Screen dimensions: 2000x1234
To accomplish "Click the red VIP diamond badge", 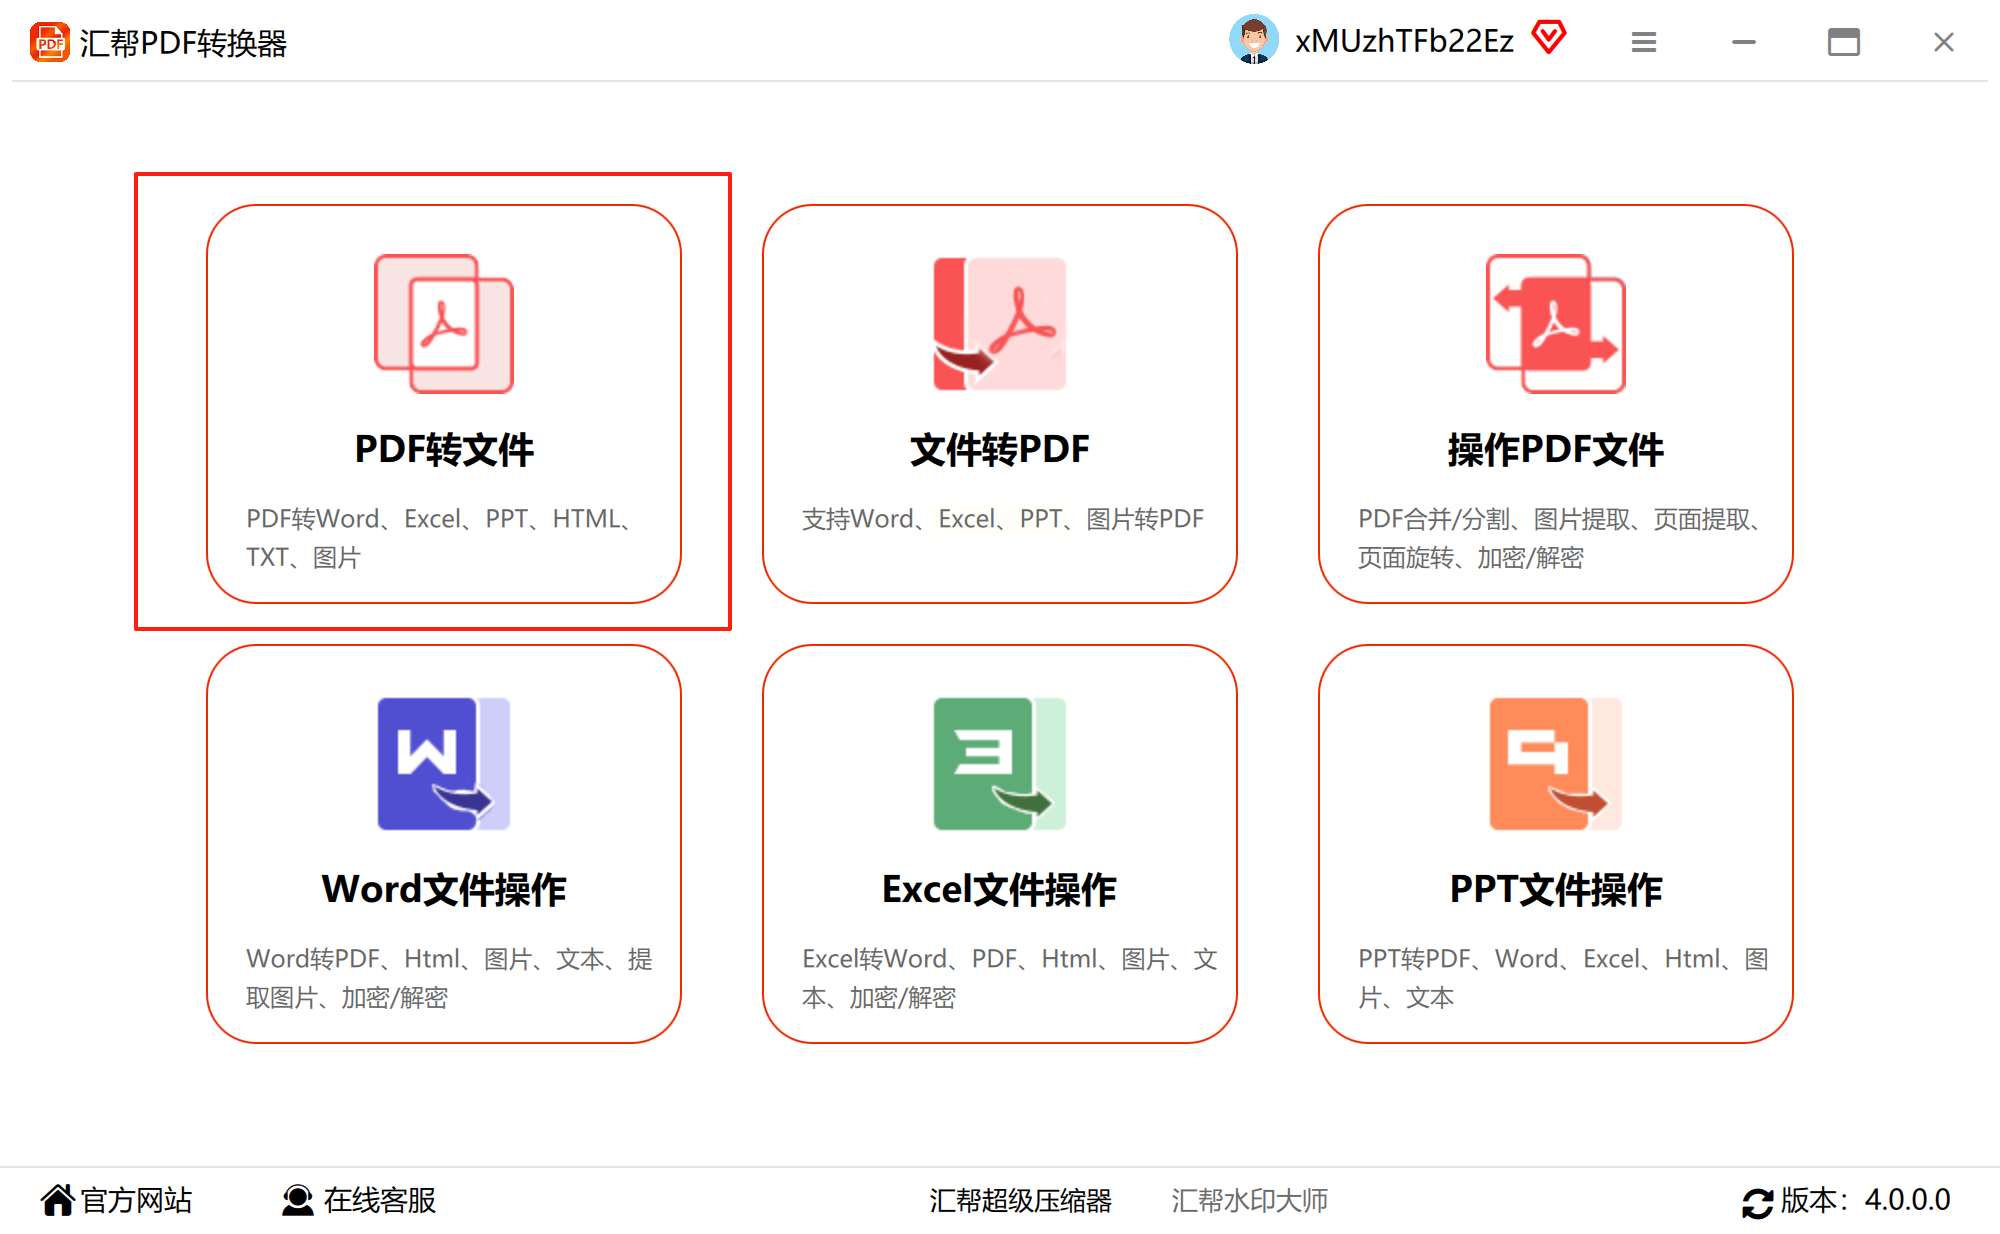I will [x=1548, y=38].
